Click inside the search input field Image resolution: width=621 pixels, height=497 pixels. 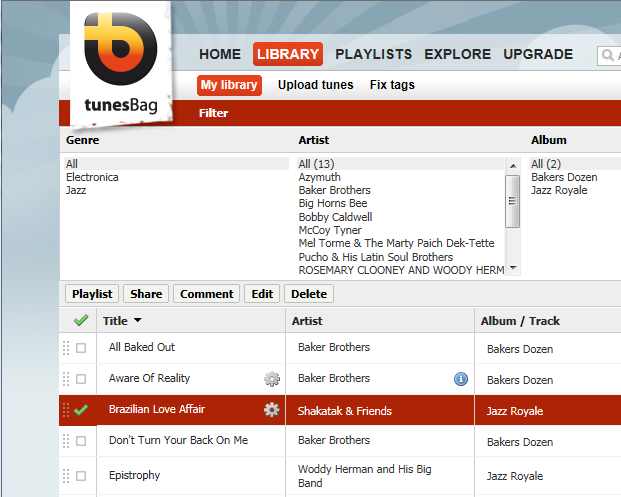click(x=610, y=55)
